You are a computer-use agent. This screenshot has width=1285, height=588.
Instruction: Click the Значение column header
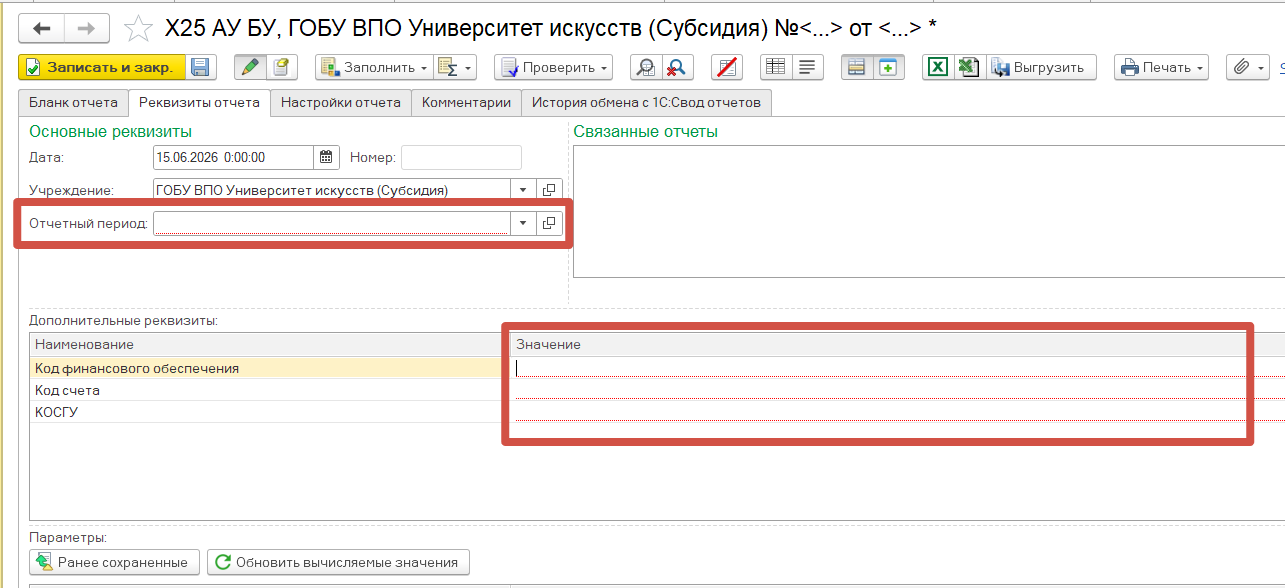[x=897, y=344]
